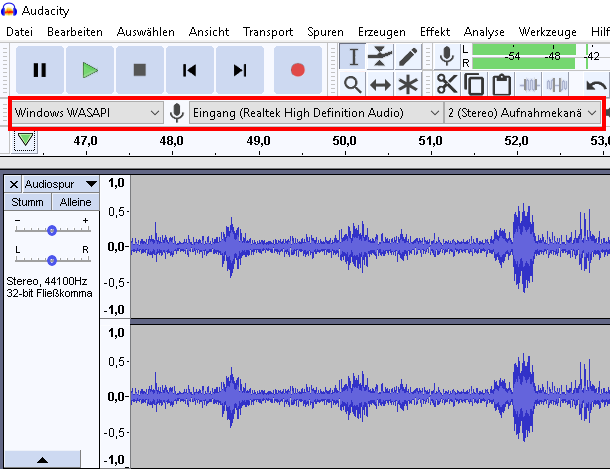Click the Copy icon
This screenshot has height=469, width=610.
point(474,84)
